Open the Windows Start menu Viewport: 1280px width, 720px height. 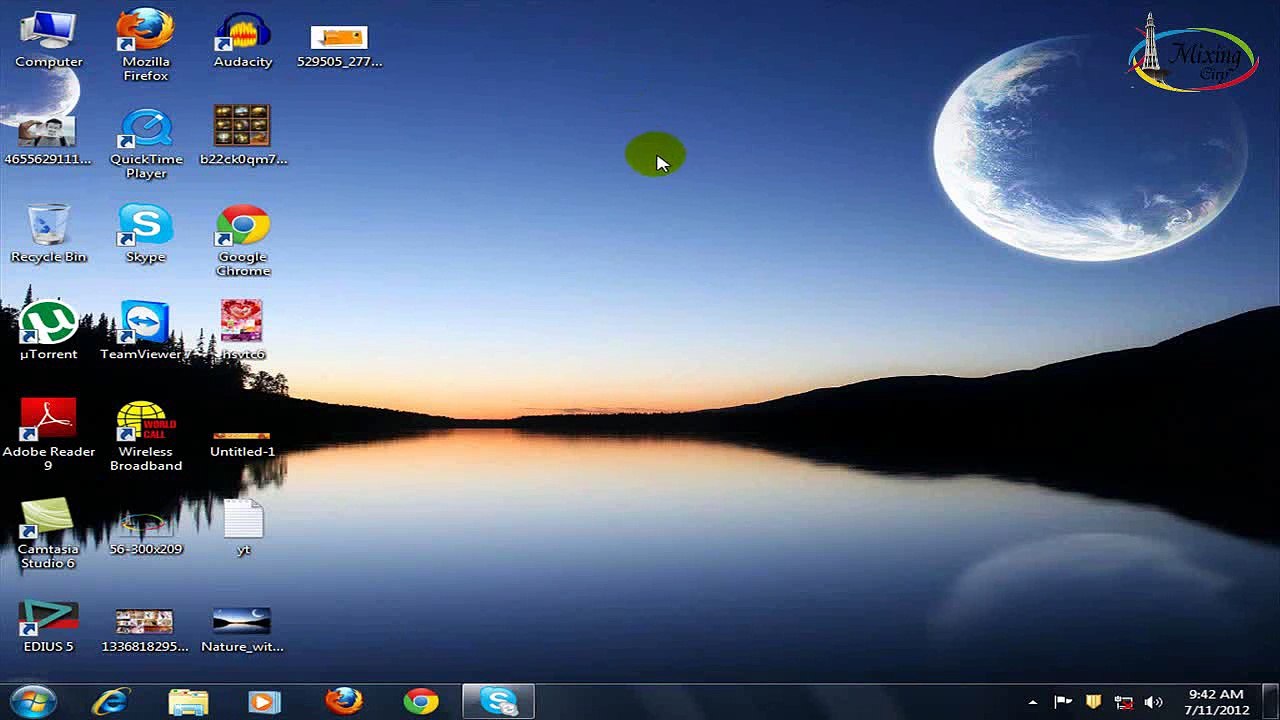point(33,701)
